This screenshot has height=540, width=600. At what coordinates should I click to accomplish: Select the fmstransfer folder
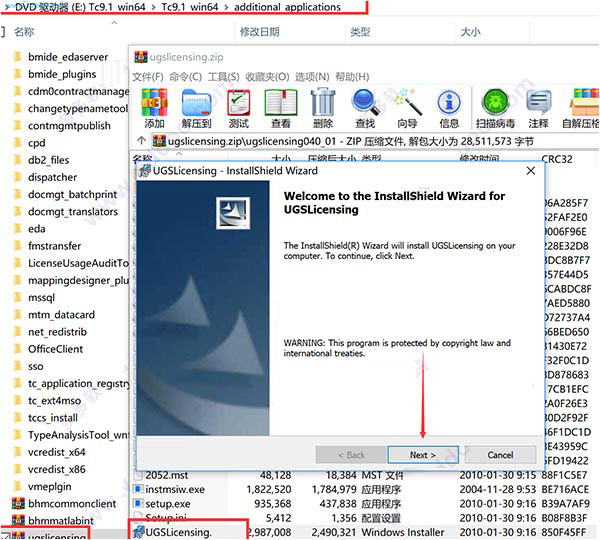[54, 246]
